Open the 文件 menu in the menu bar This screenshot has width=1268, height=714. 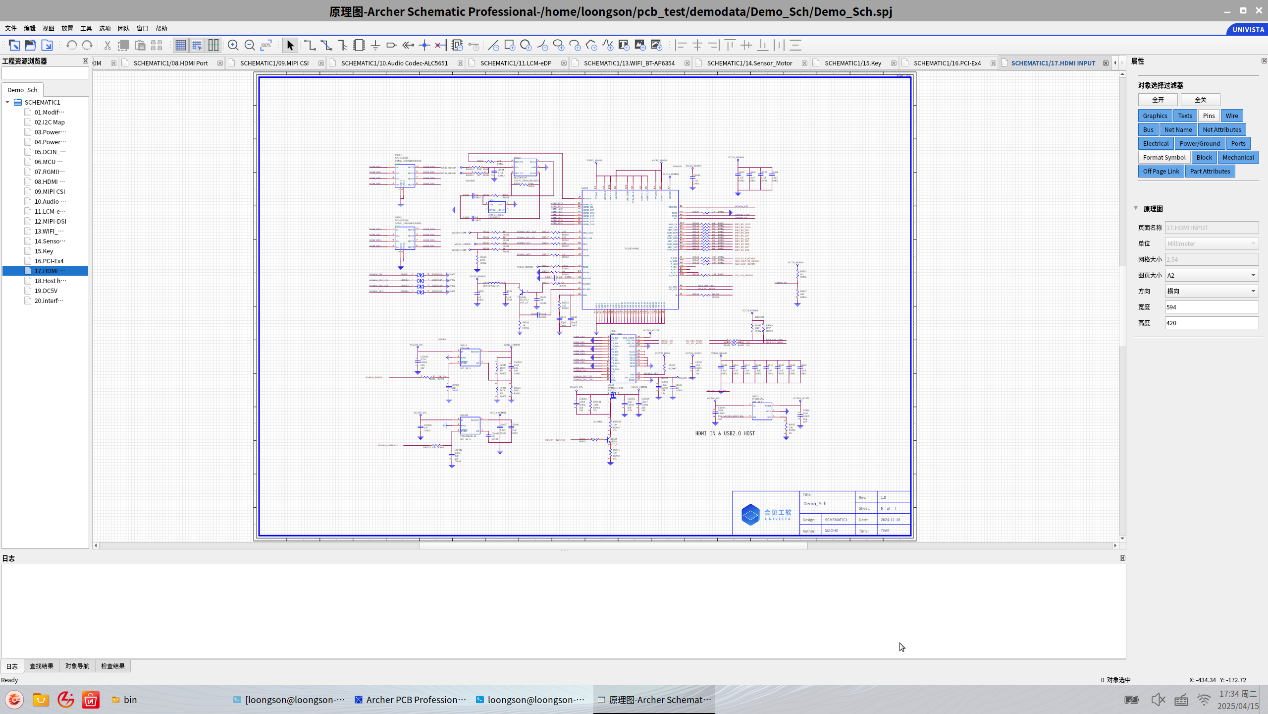(11, 28)
